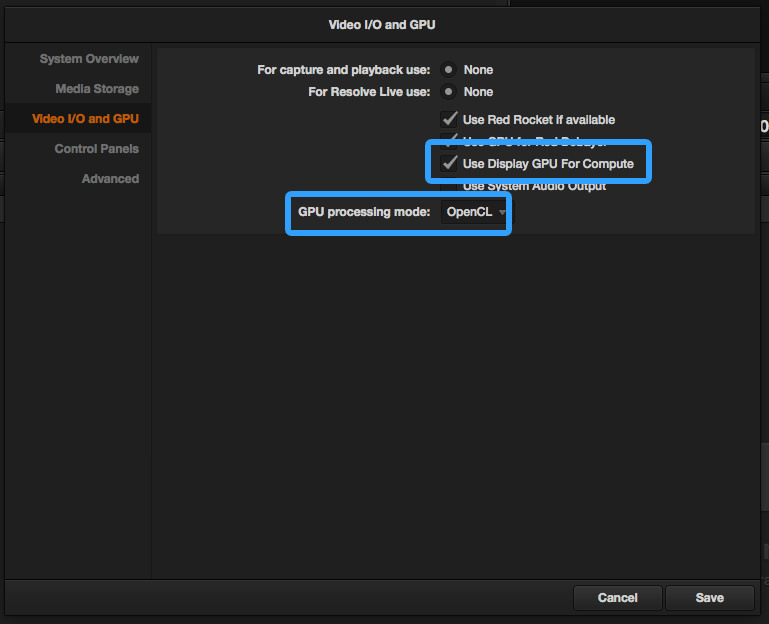Click Cancel to dismiss the dialog
Viewport: 769px width, 624px height.
[x=617, y=598]
